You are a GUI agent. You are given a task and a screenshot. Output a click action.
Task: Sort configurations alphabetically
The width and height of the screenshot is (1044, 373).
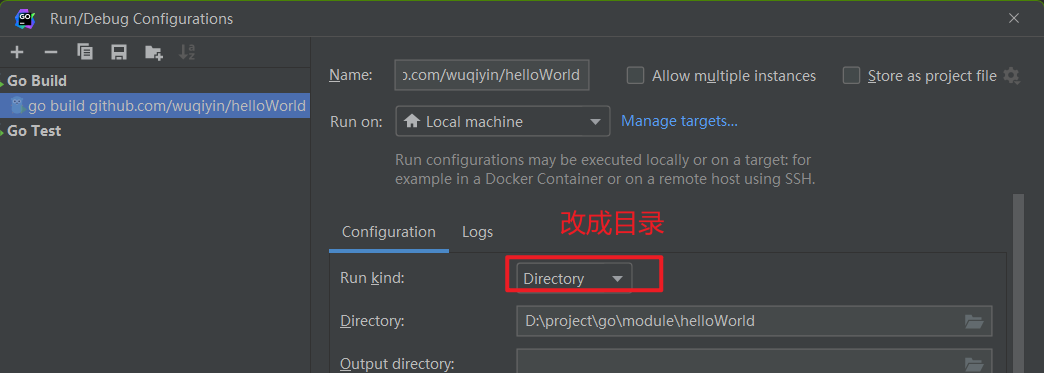(x=187, y=52)
